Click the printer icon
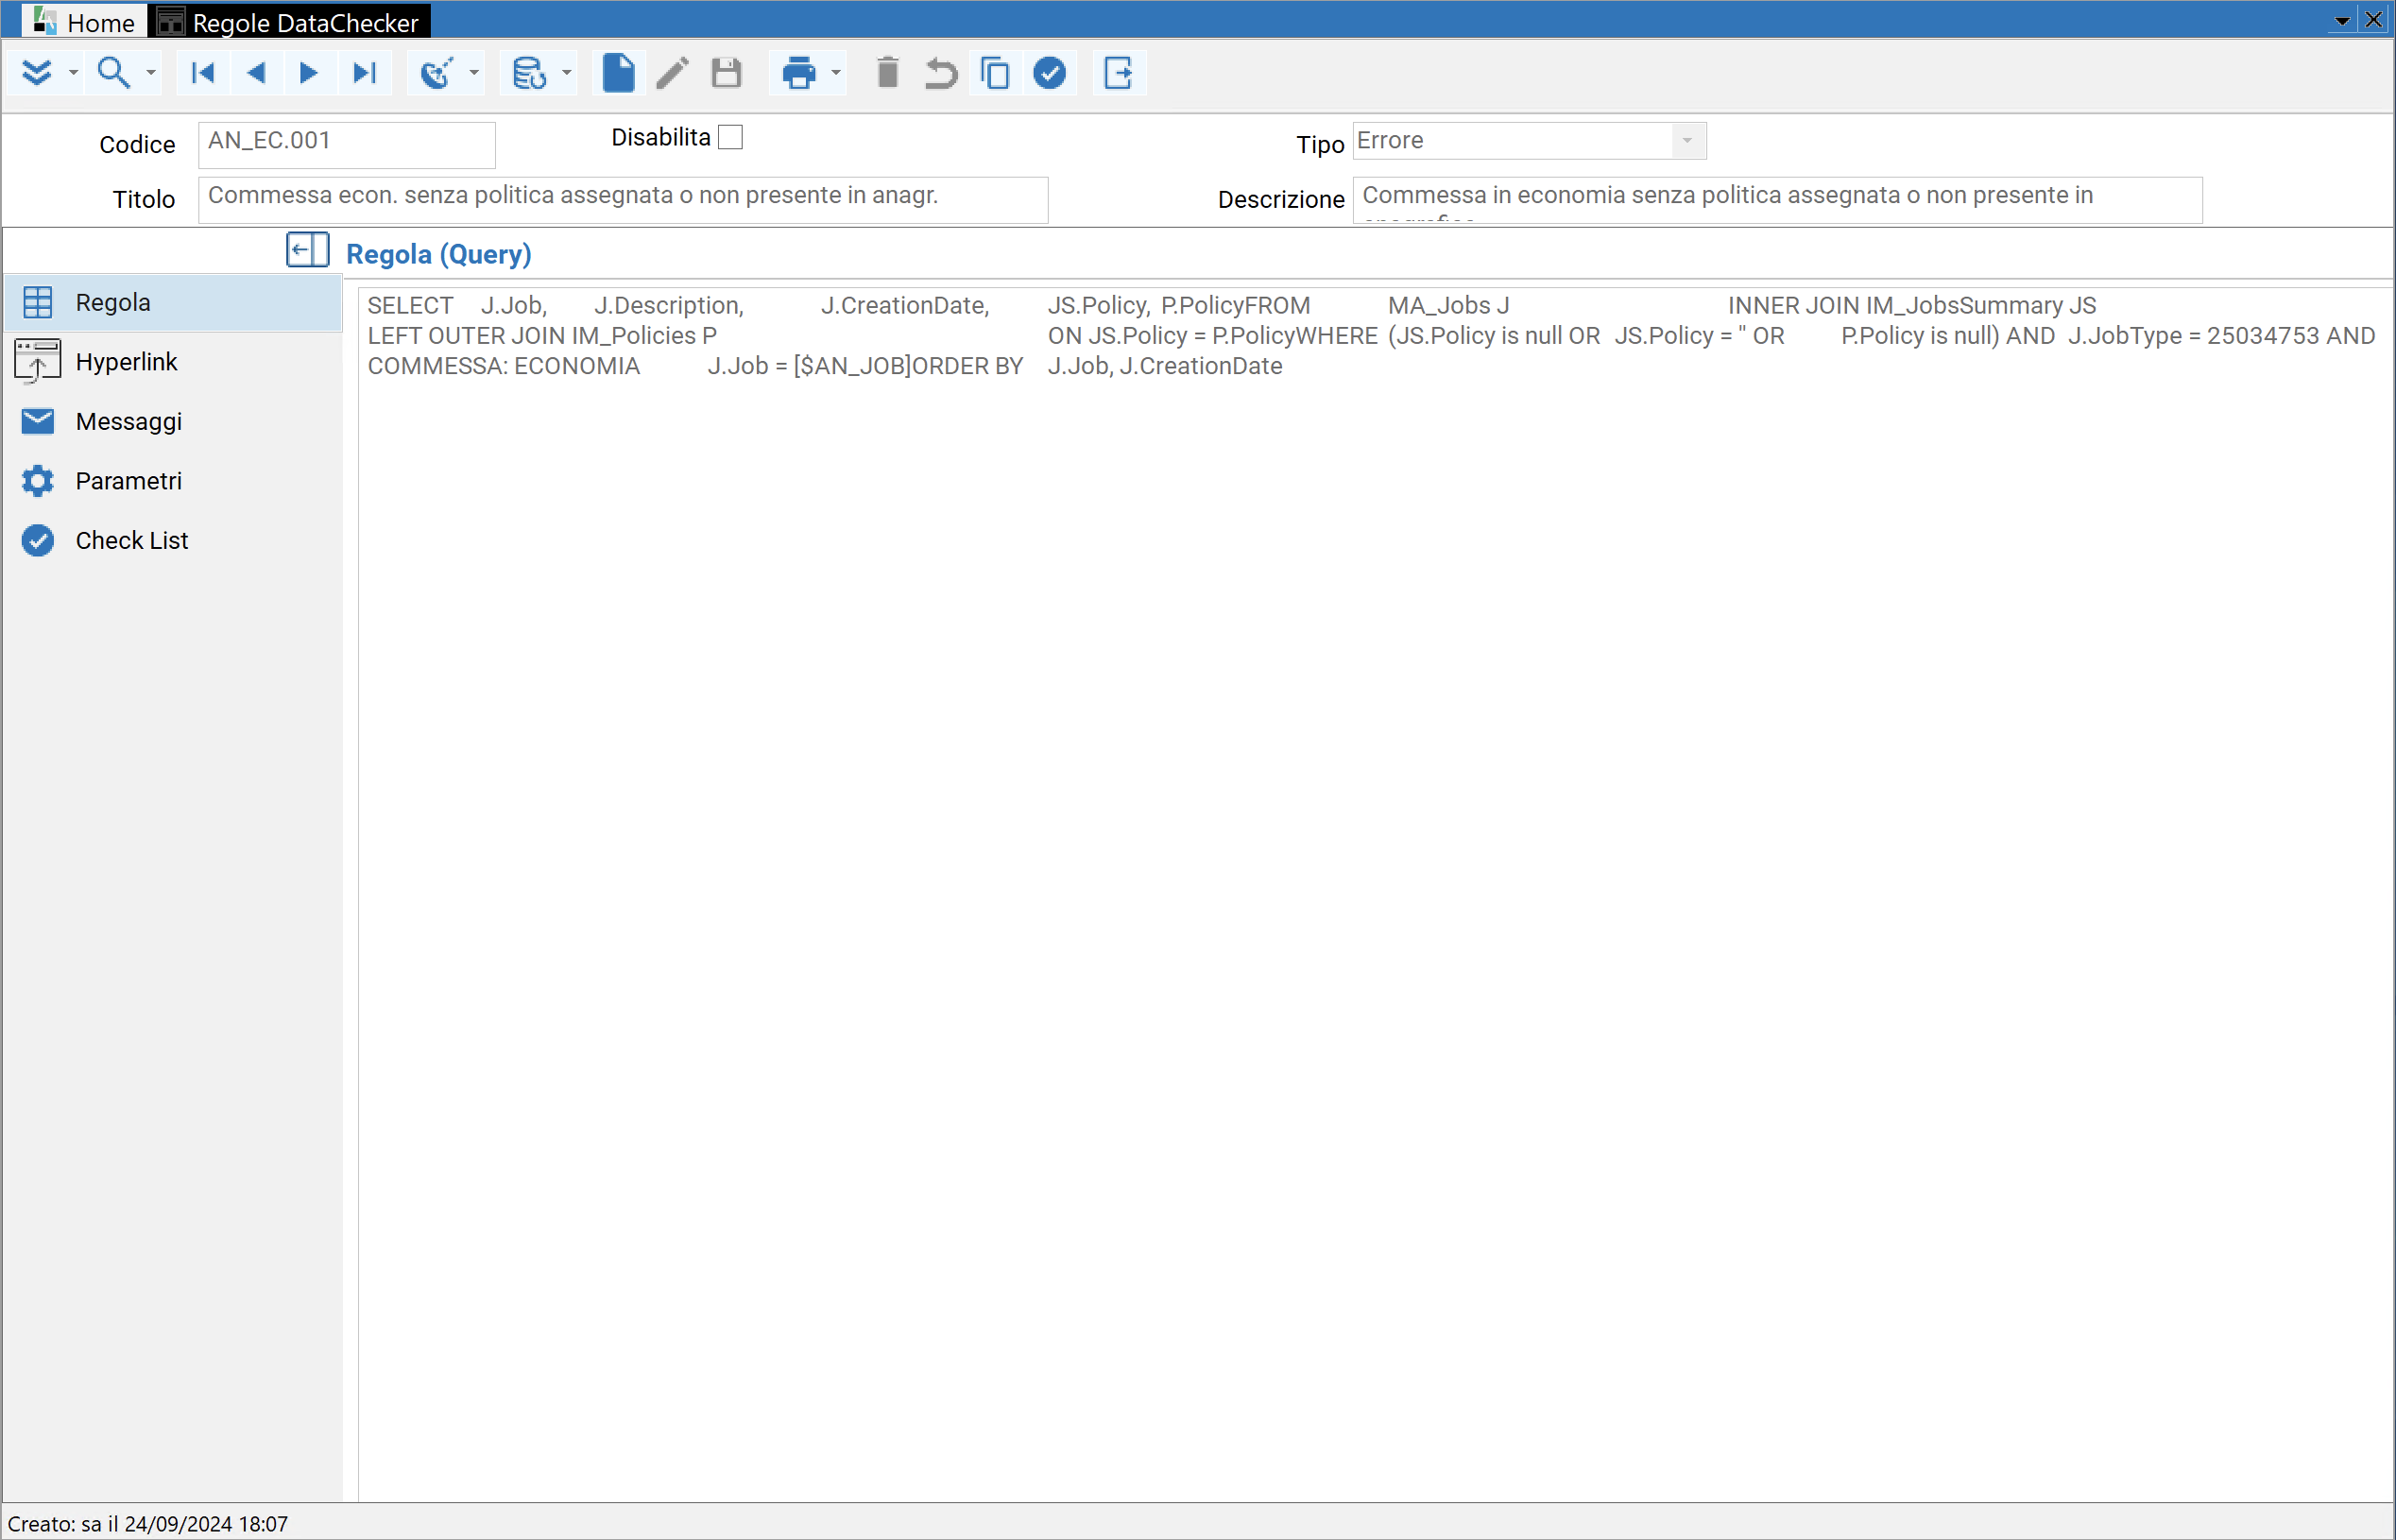Image resolution: width=2396 pixels, height=1540 pixels. [x=799, y=73]
